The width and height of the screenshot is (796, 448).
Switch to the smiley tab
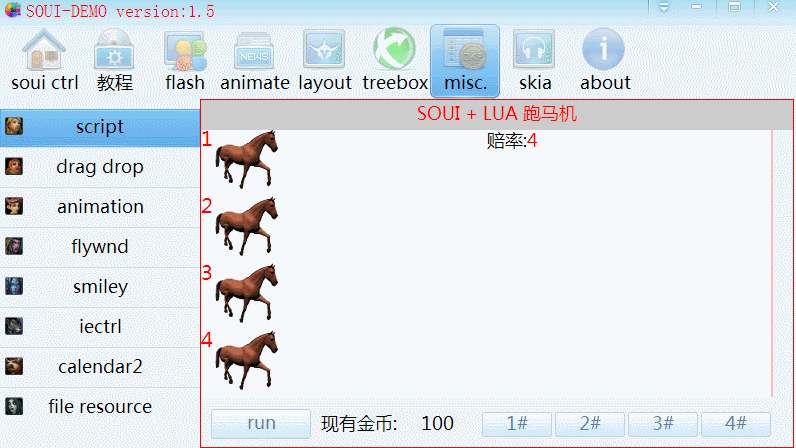100,287
